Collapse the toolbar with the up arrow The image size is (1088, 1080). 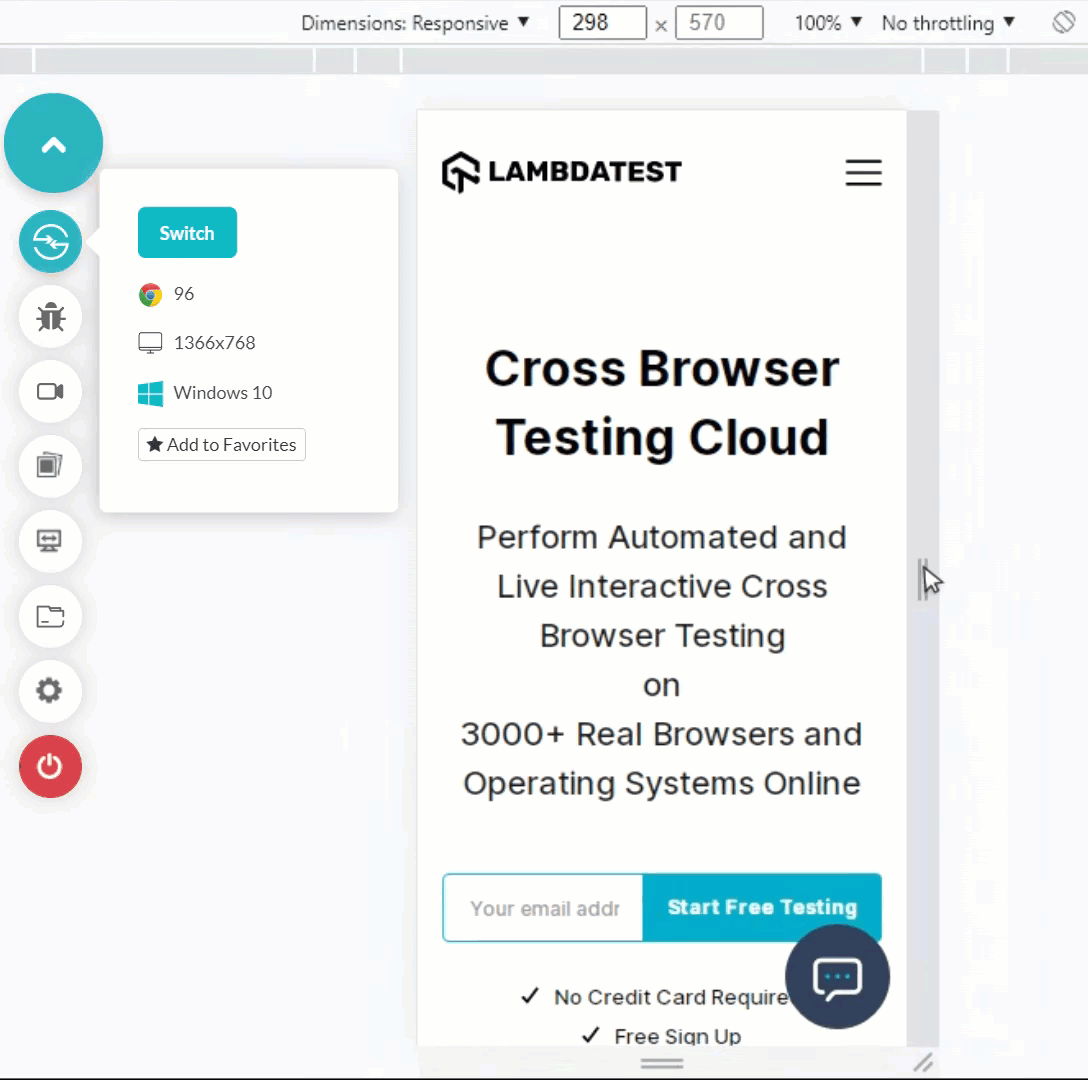[53, 142]
